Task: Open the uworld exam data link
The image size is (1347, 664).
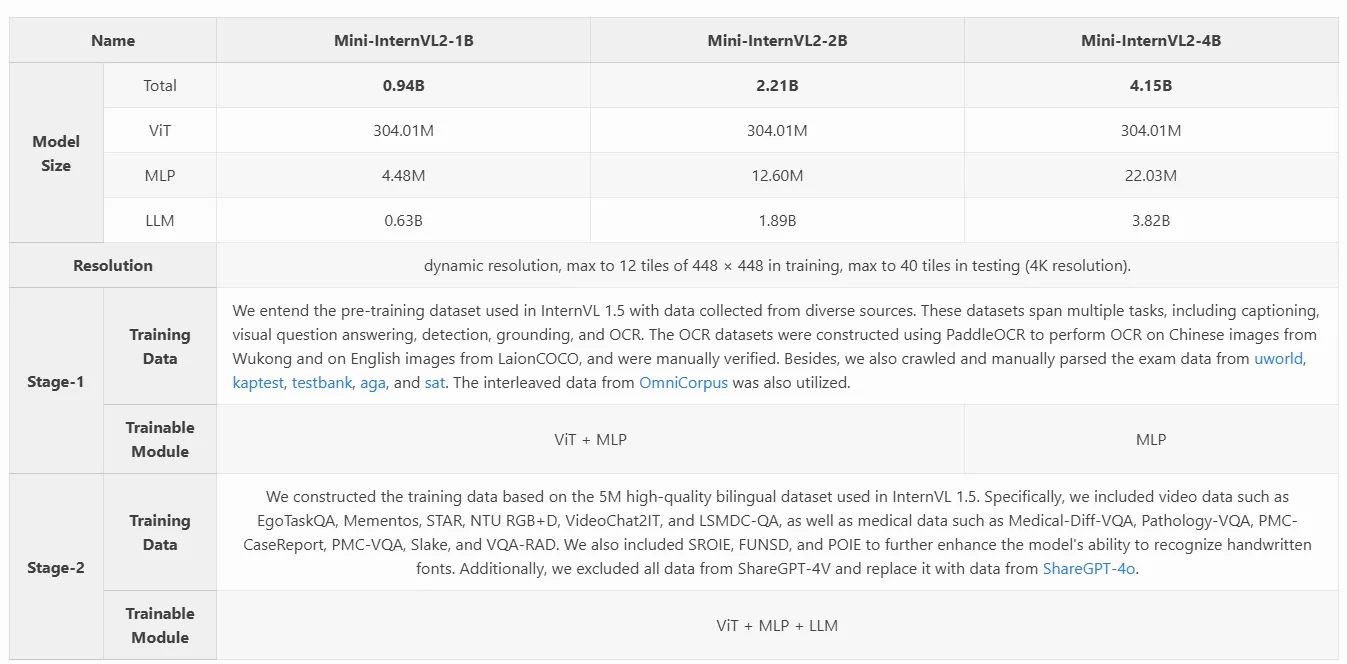Action: (1279, 359)
